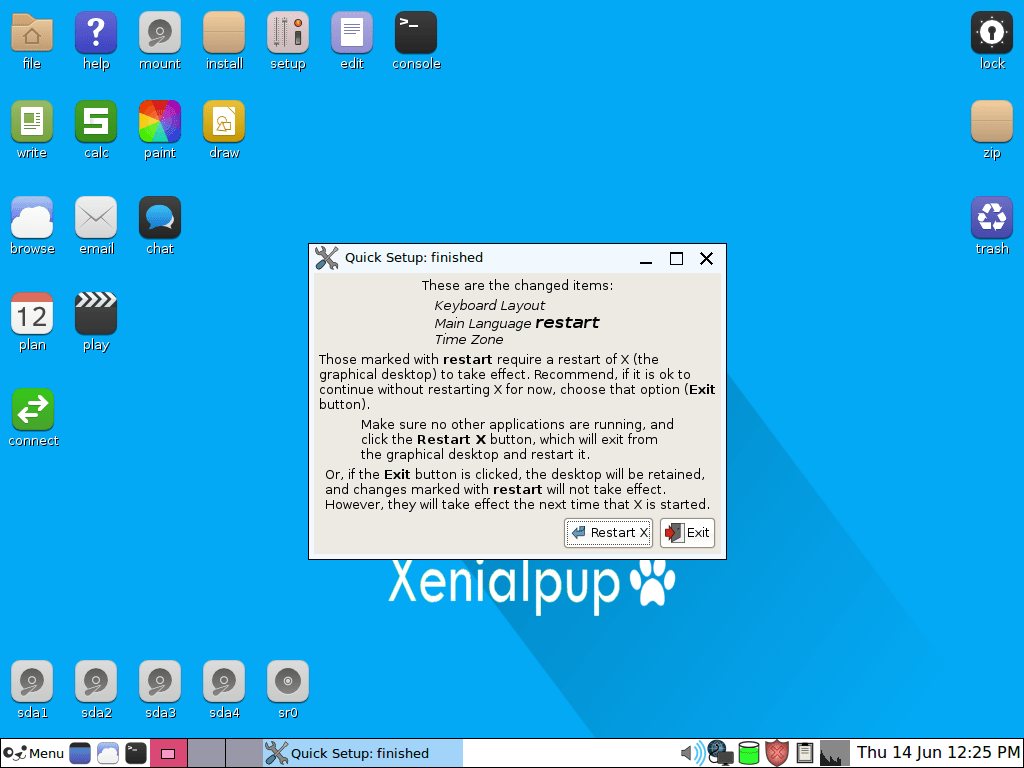This screenshot has height=768, width=1024.
Task: Click the browser launcher in taskbar
Action: pos(108,753)
